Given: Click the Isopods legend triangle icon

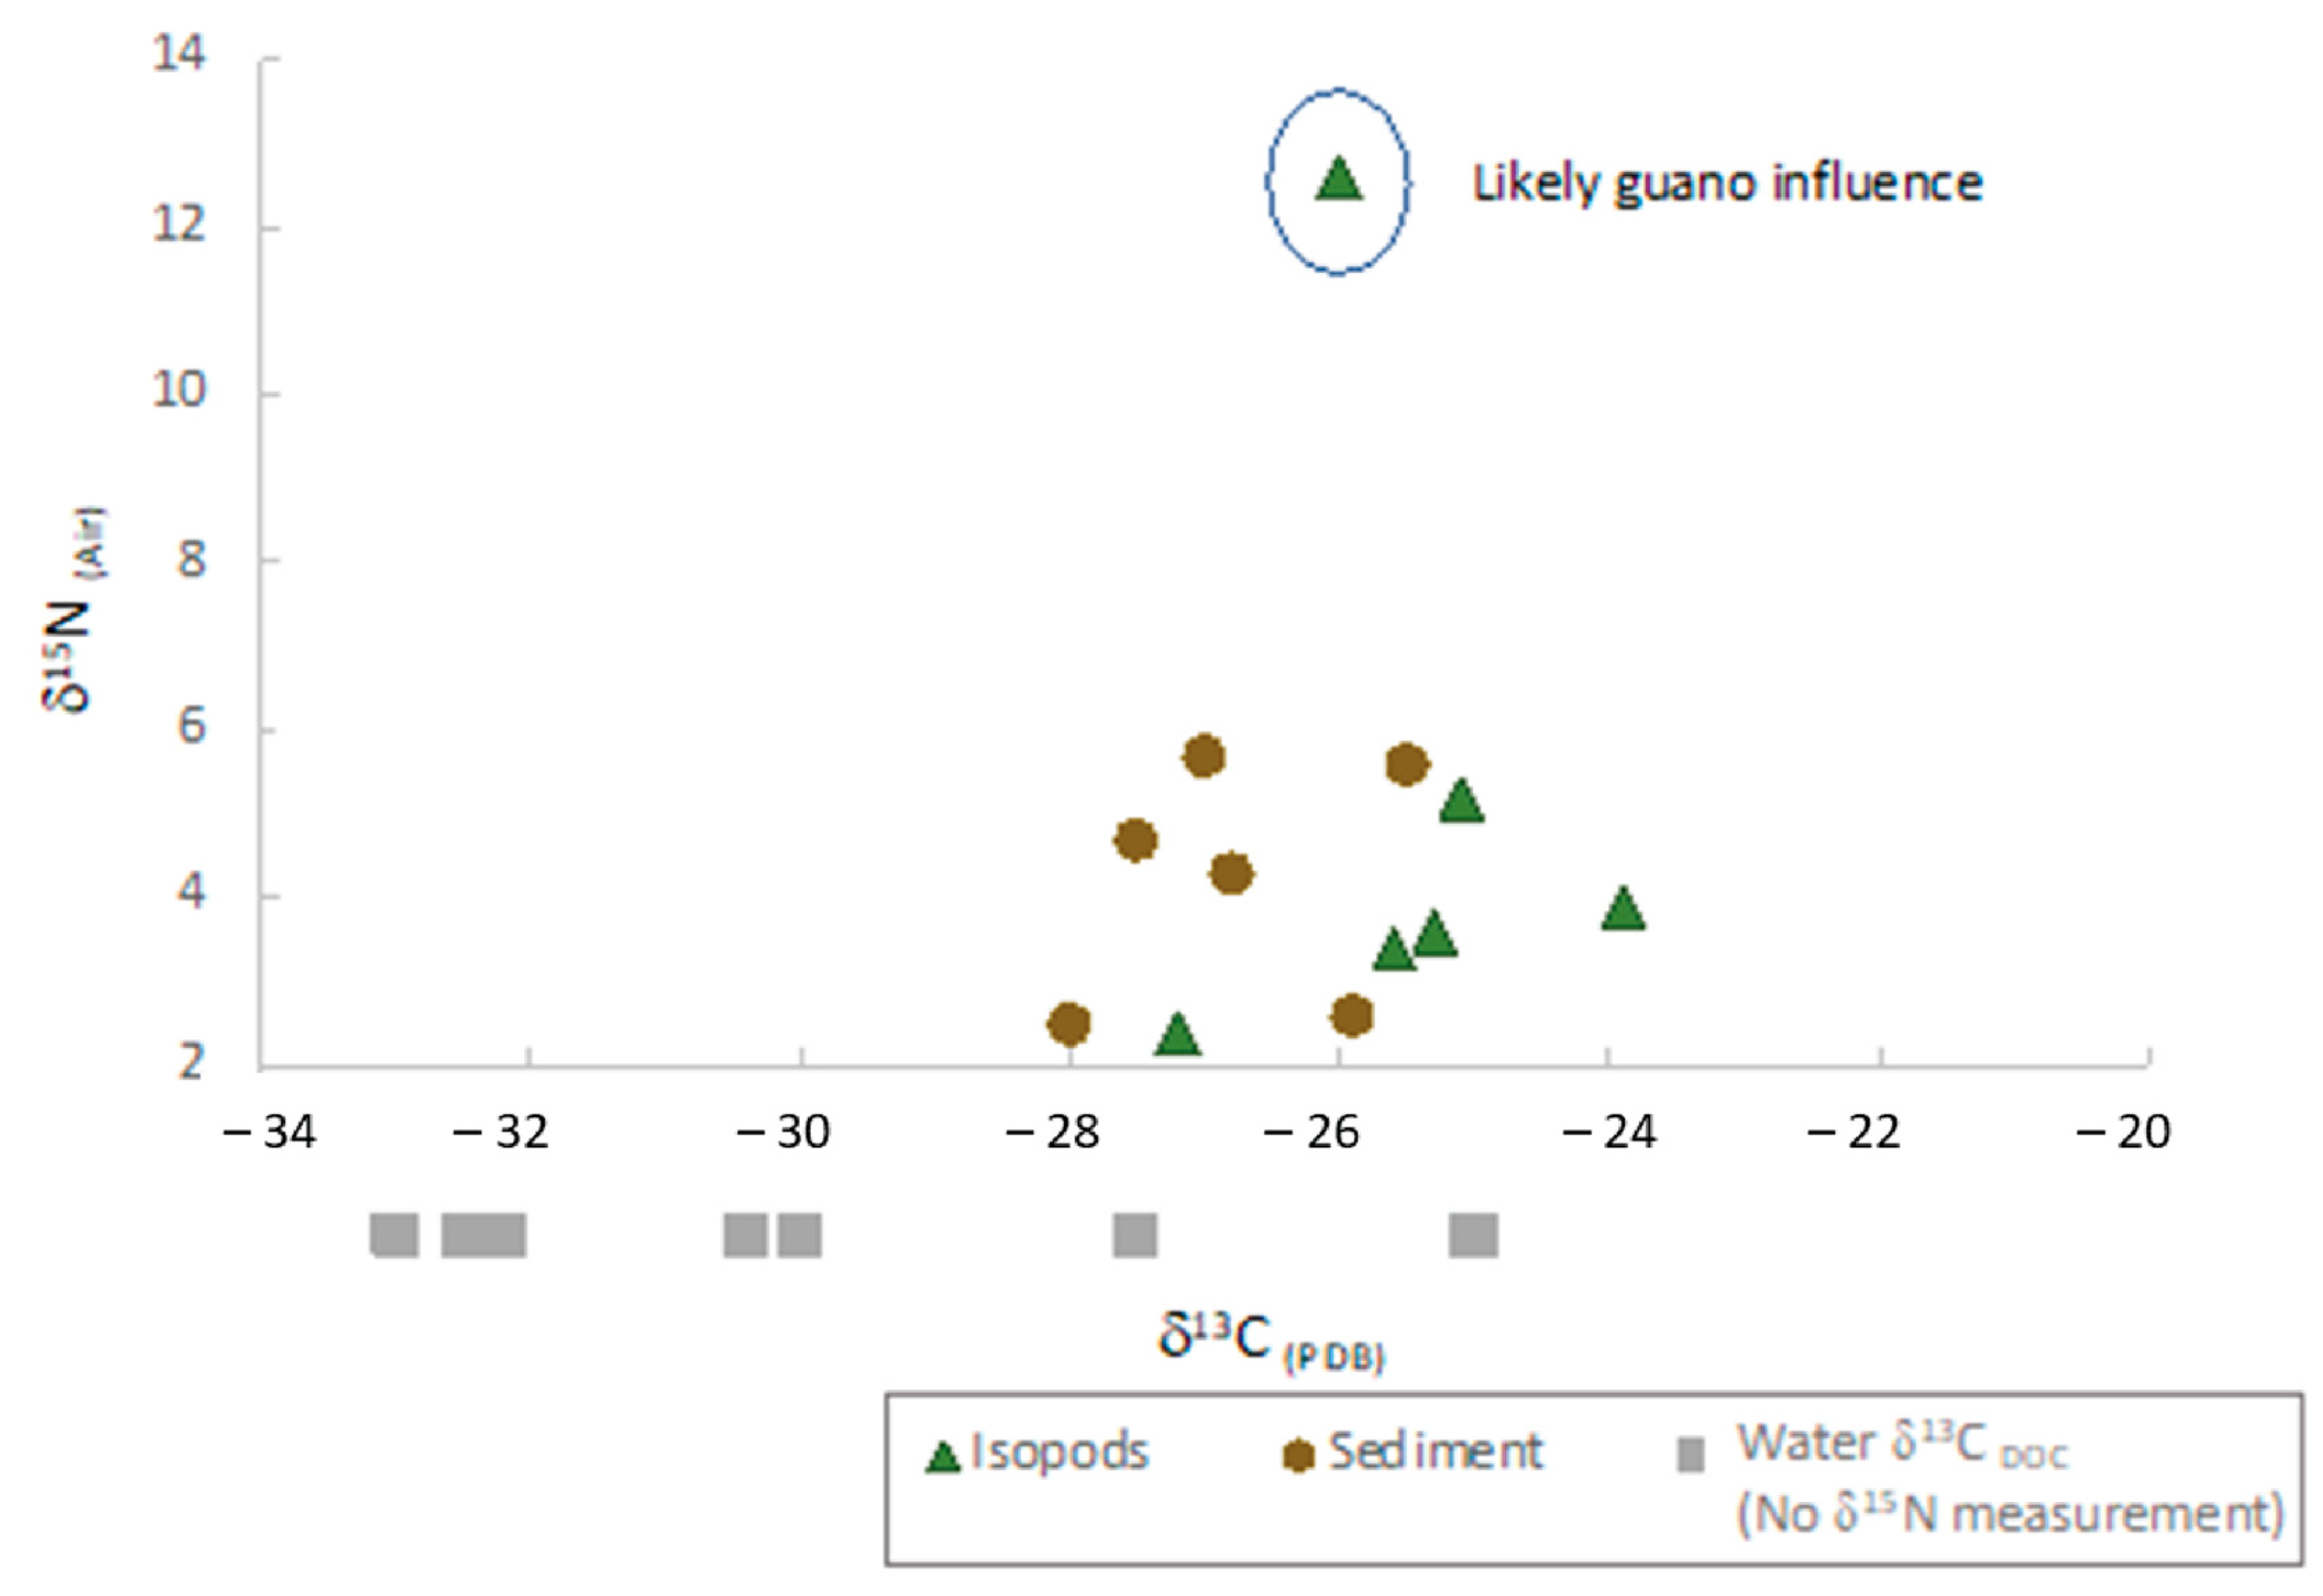Looking at the screenshot, I should (x=942, y=1457).
